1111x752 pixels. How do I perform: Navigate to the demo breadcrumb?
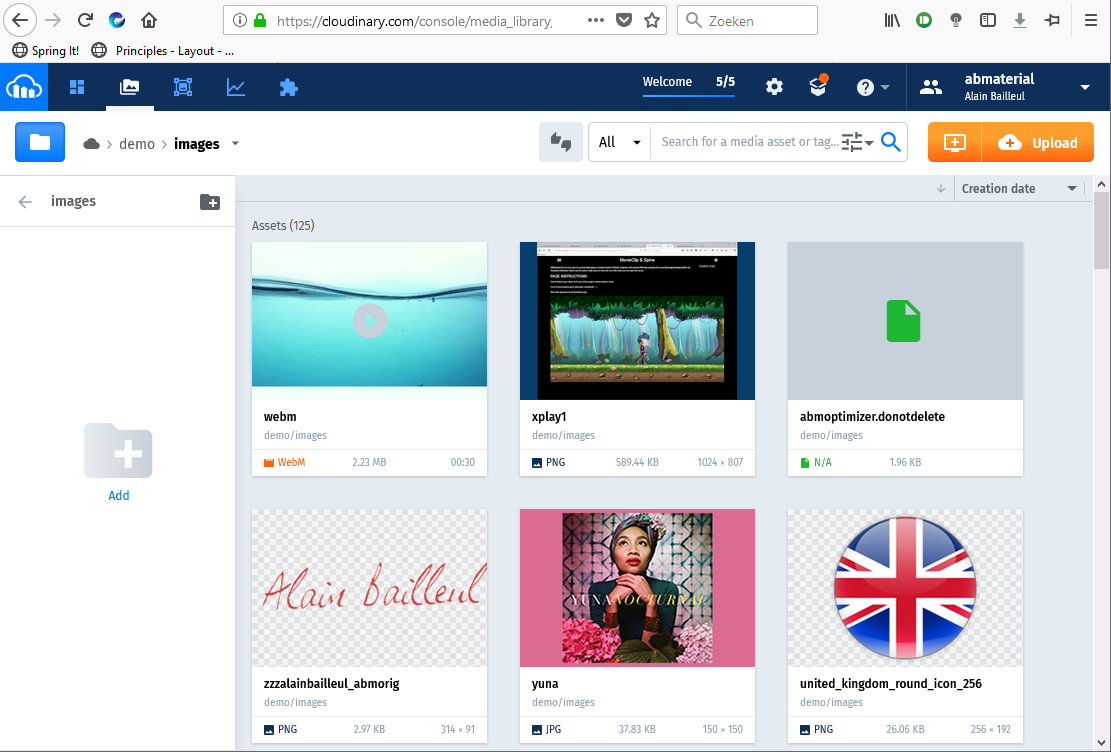(x=137, y=144)
